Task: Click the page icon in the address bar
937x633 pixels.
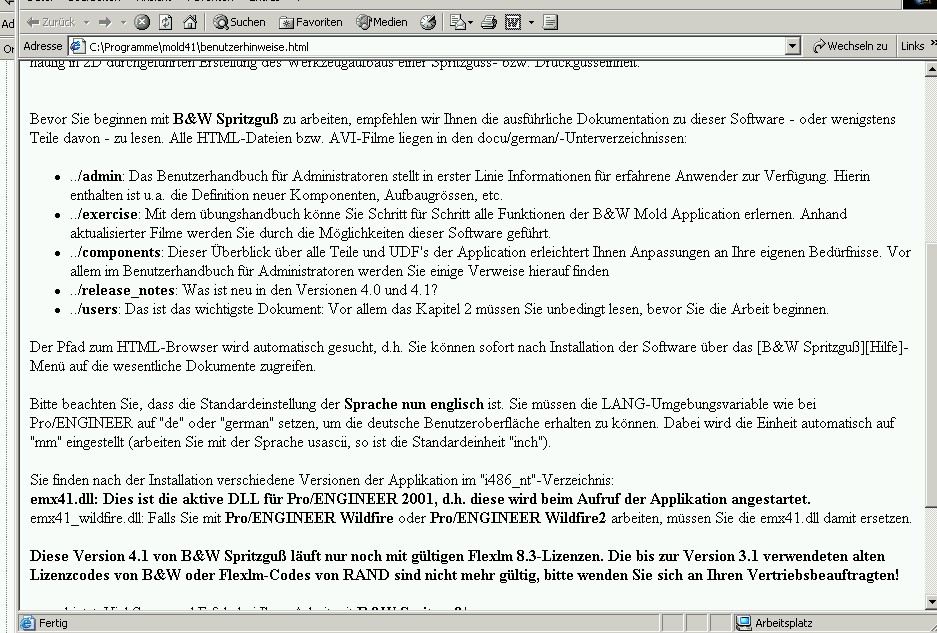Action: 78,47
